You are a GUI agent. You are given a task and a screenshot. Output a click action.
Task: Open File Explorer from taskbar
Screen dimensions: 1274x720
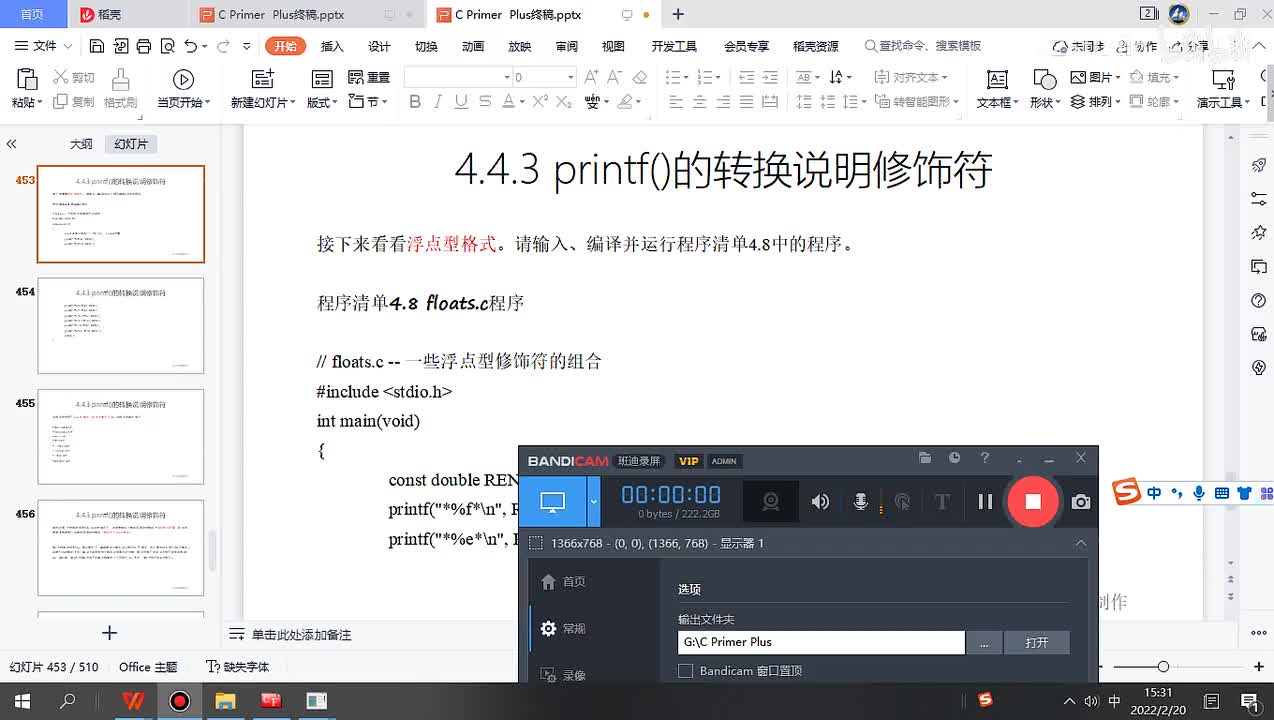click(225, 701)
